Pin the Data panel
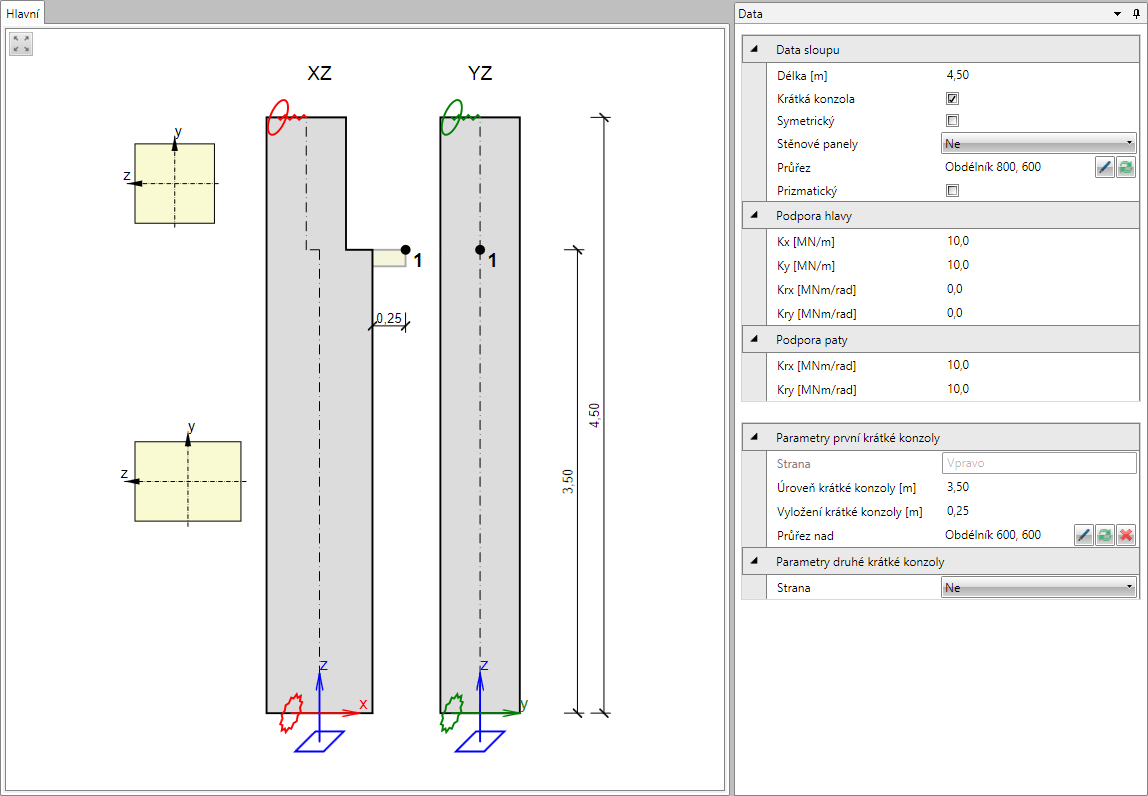1148x796 pixels. (x=1136, y=13)
